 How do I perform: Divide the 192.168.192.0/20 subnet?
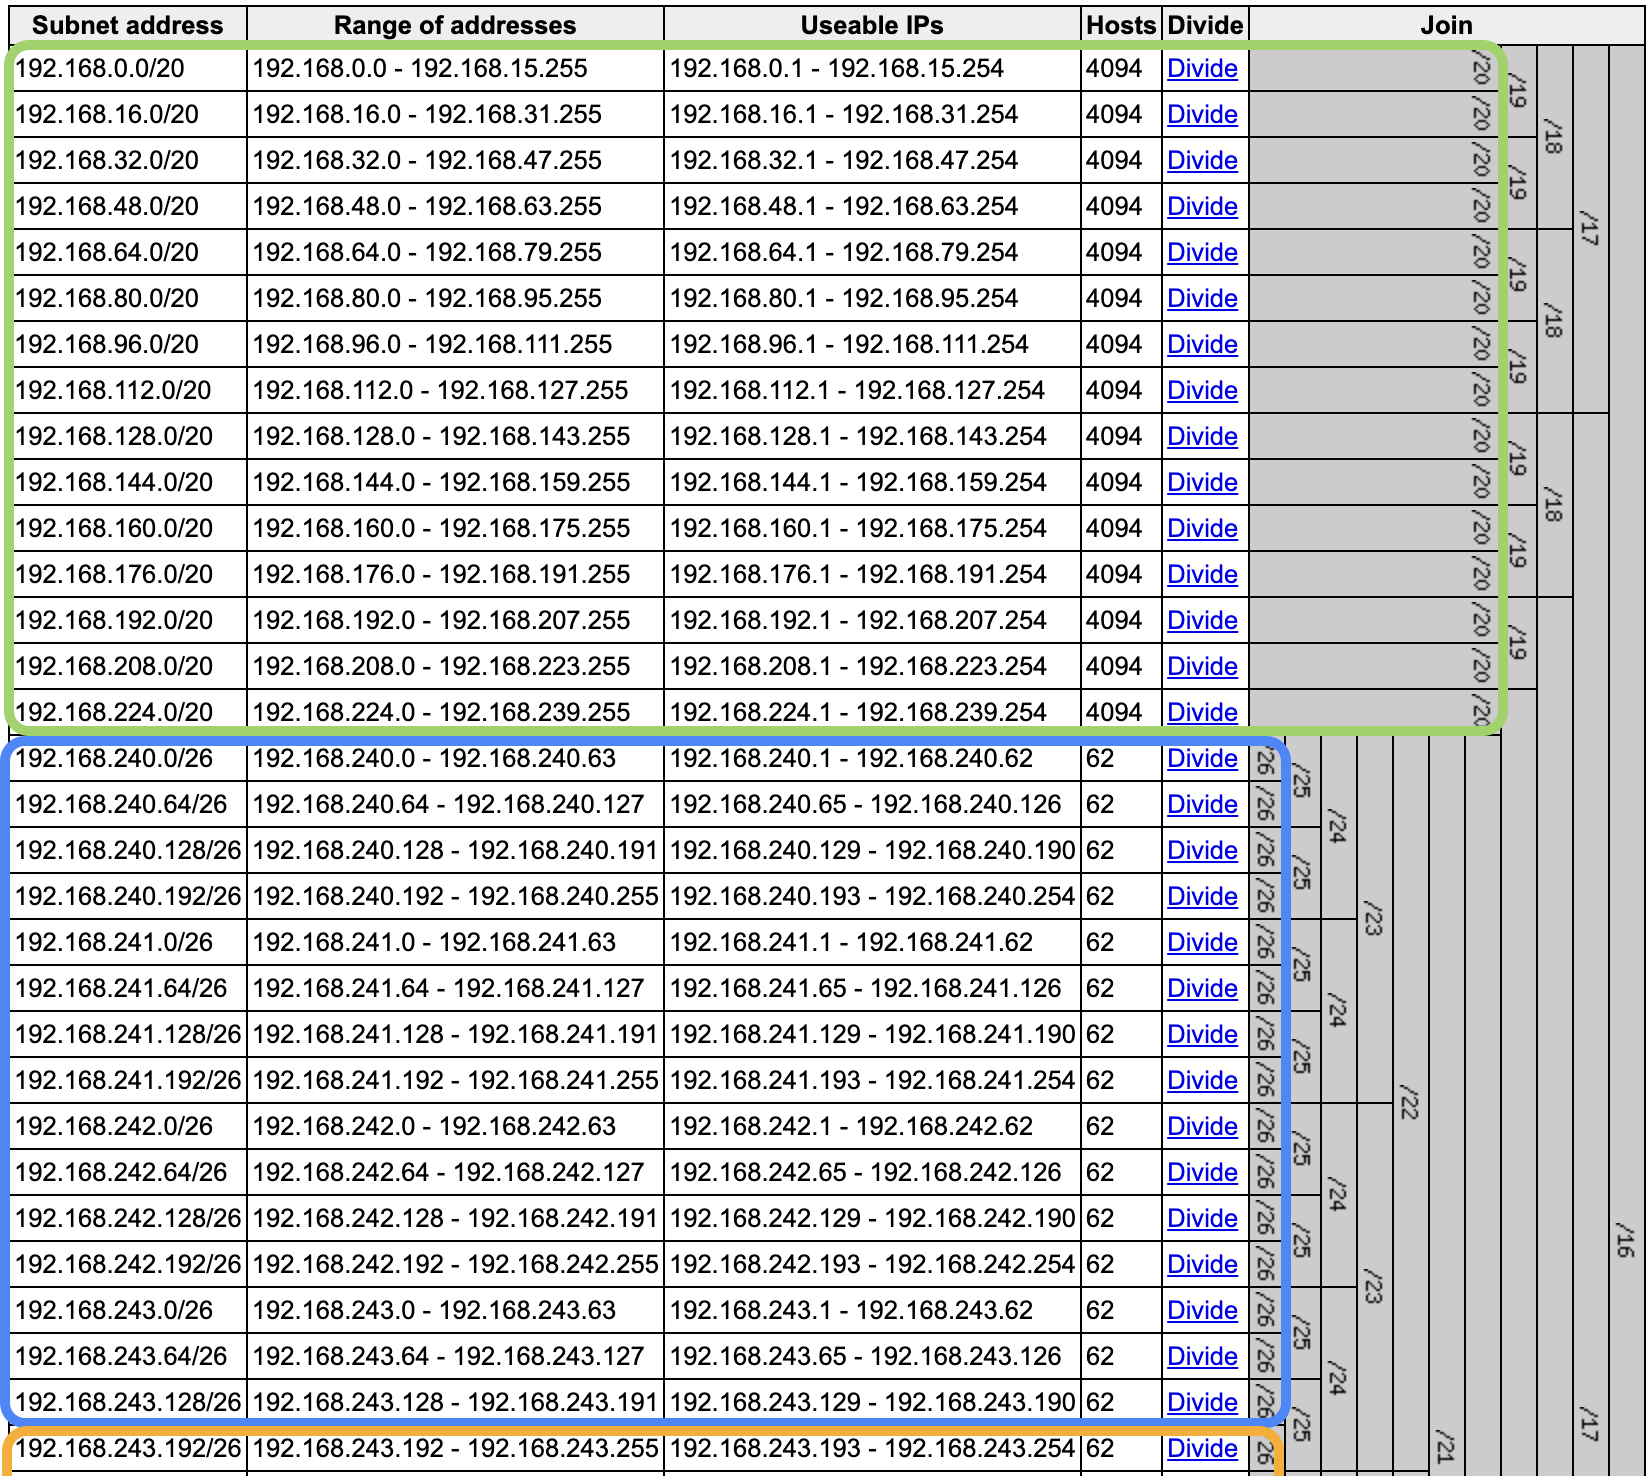1202,620
